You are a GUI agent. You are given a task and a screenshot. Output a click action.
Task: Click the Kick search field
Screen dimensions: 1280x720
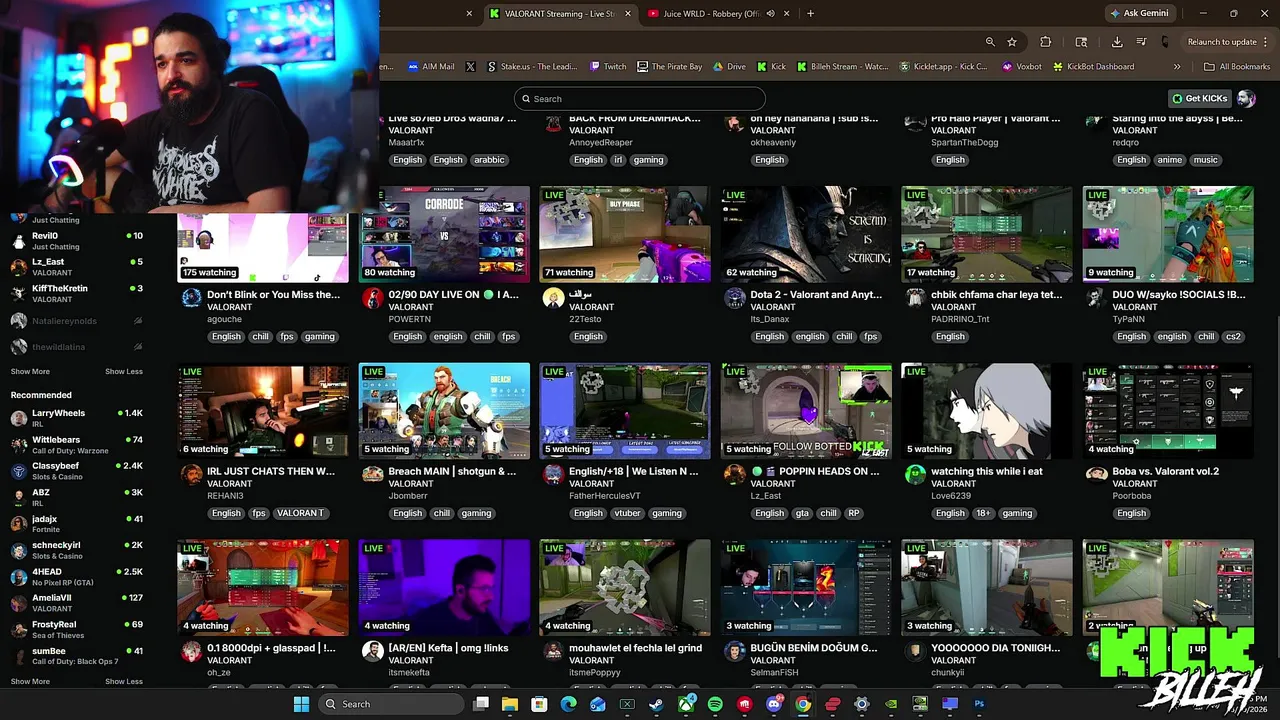pyautogui.click(x=640, y=98)
